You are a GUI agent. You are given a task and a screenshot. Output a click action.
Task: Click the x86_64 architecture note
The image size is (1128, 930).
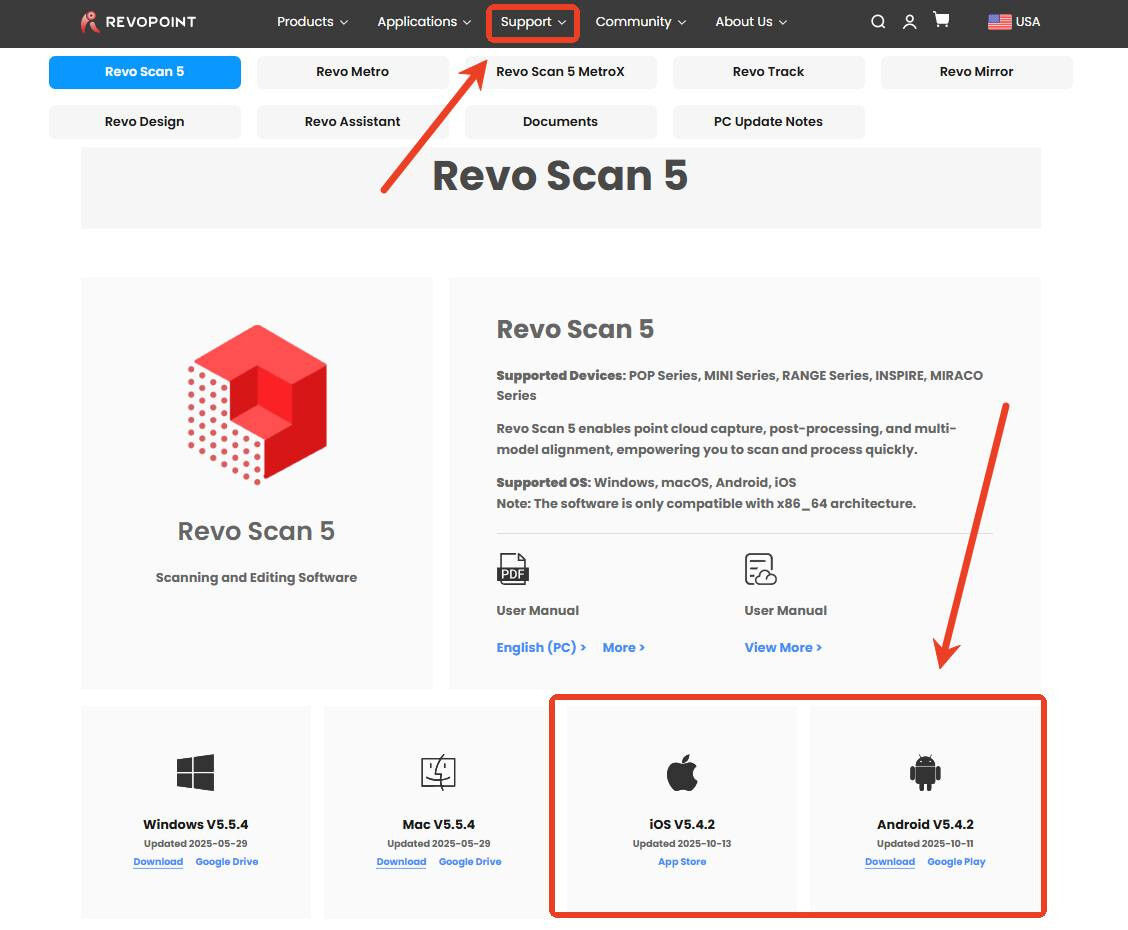click(706, 503)
